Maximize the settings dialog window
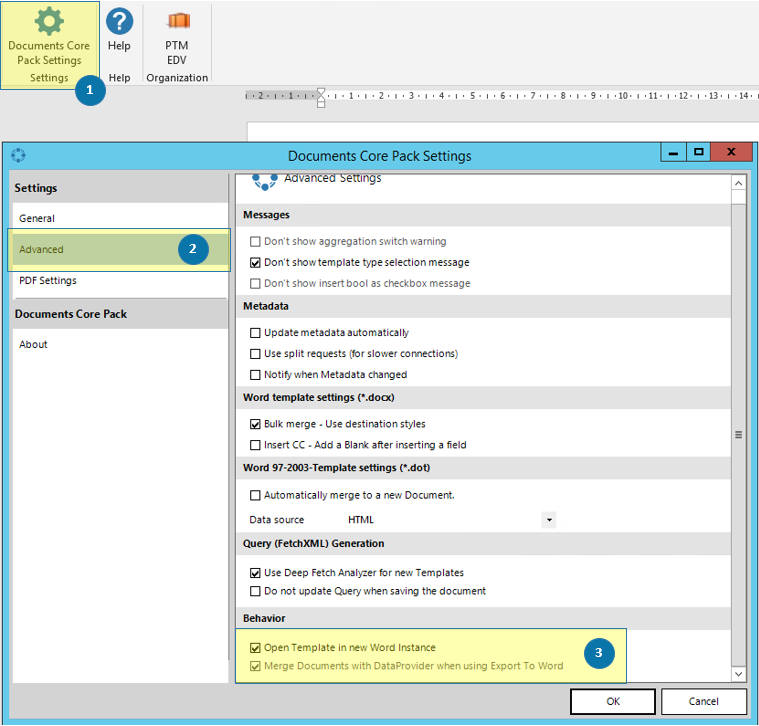759x726 pixels. pyautogui.click(x=698, y=152)
